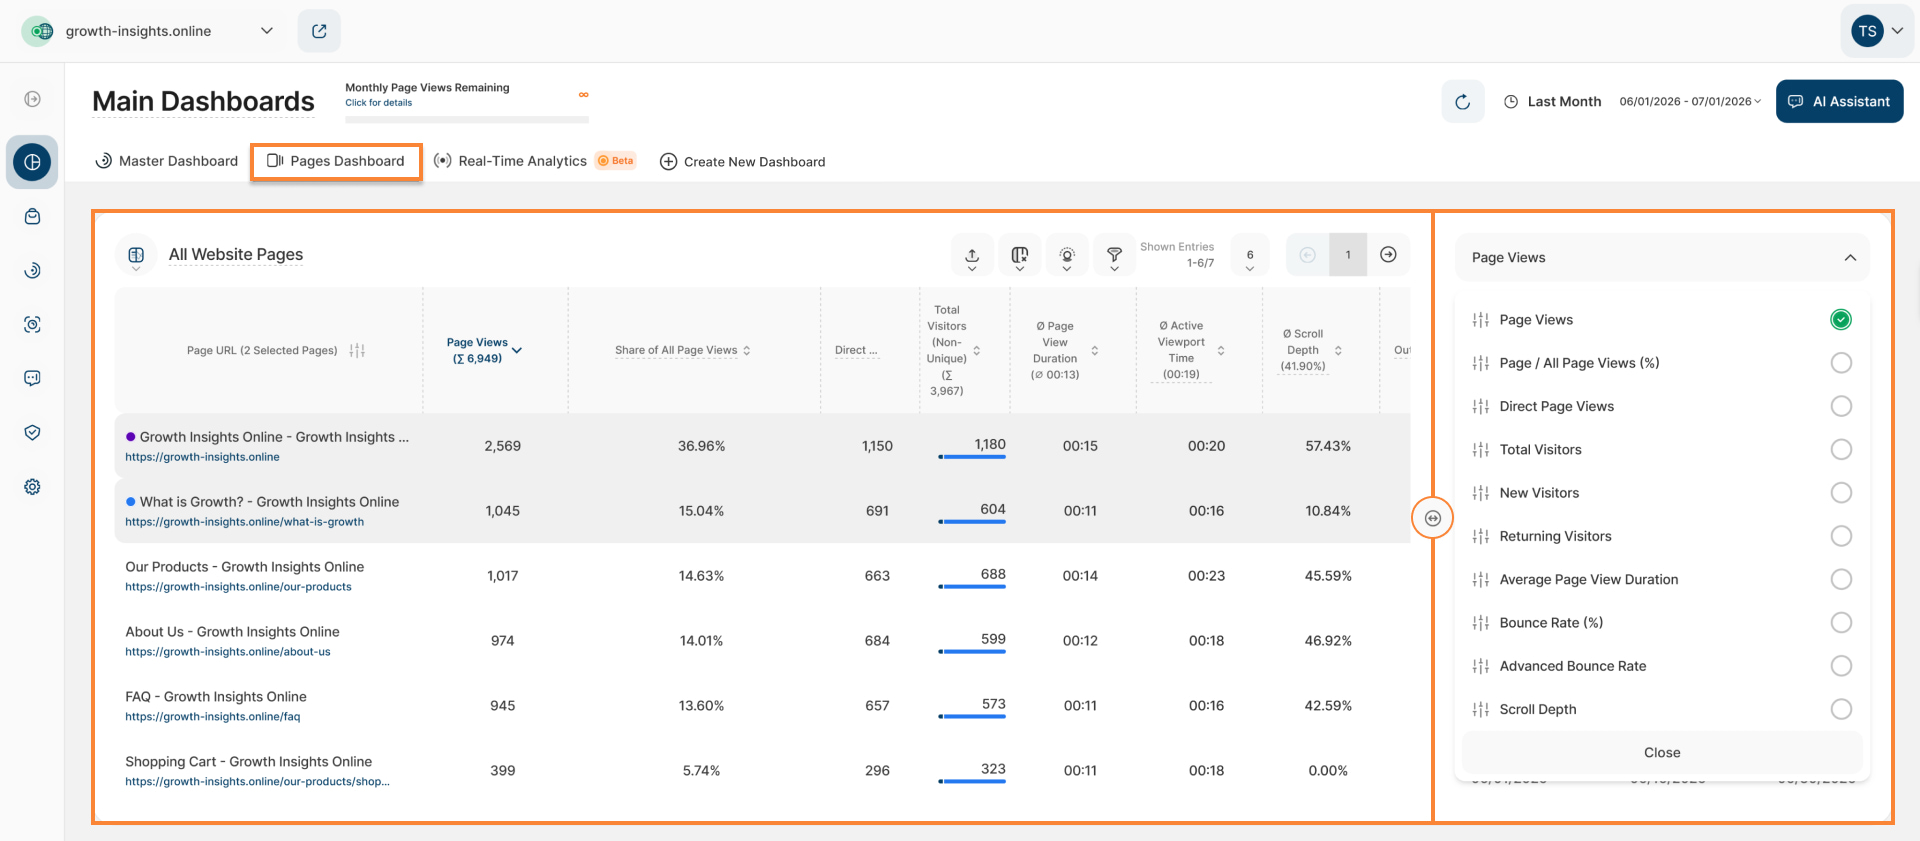Click column settings icon beside Page URL header

[x=357, y=351]
